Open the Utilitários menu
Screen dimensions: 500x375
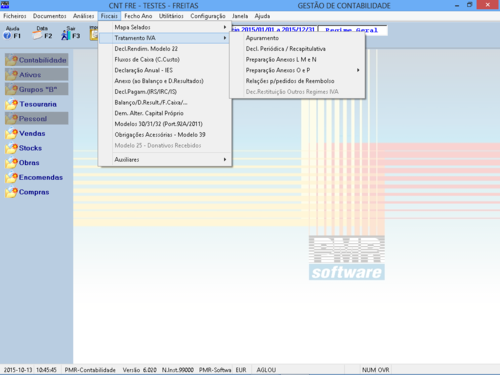click(171, 16)
